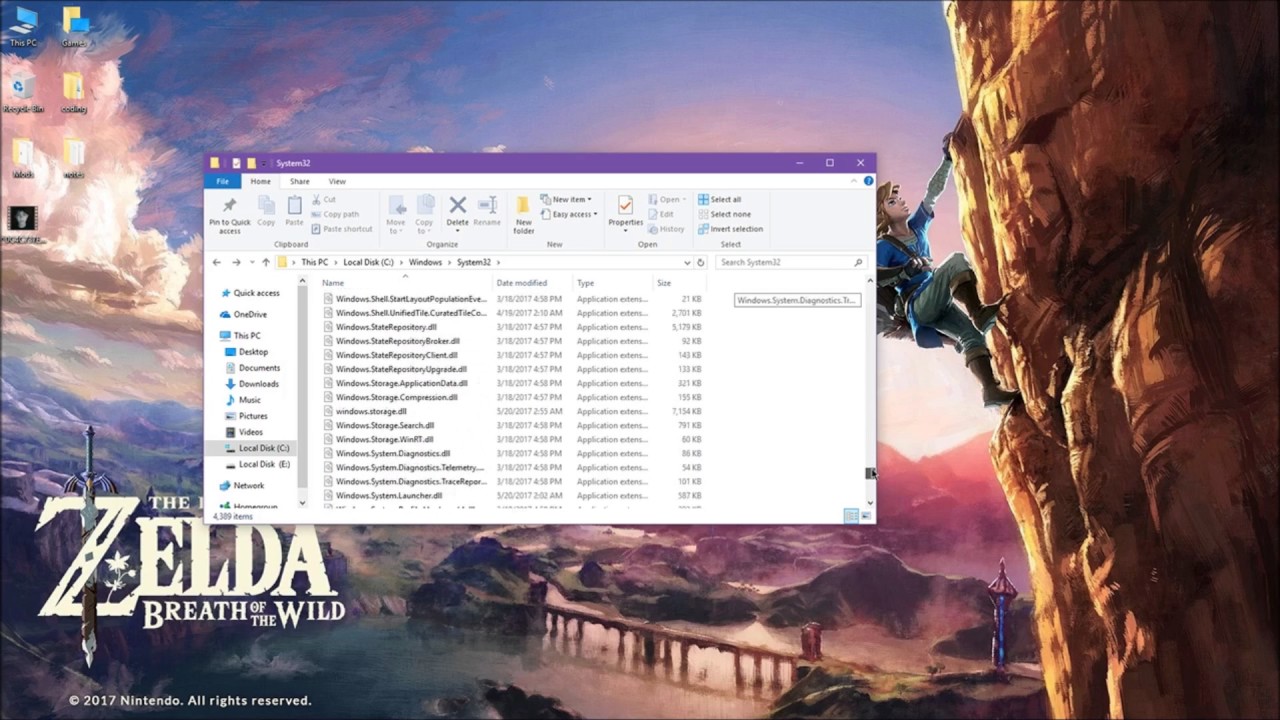1280x720 pixels.
Task: Click the navigation pane scroll down arrow
Action: click(x=303, y=502)
